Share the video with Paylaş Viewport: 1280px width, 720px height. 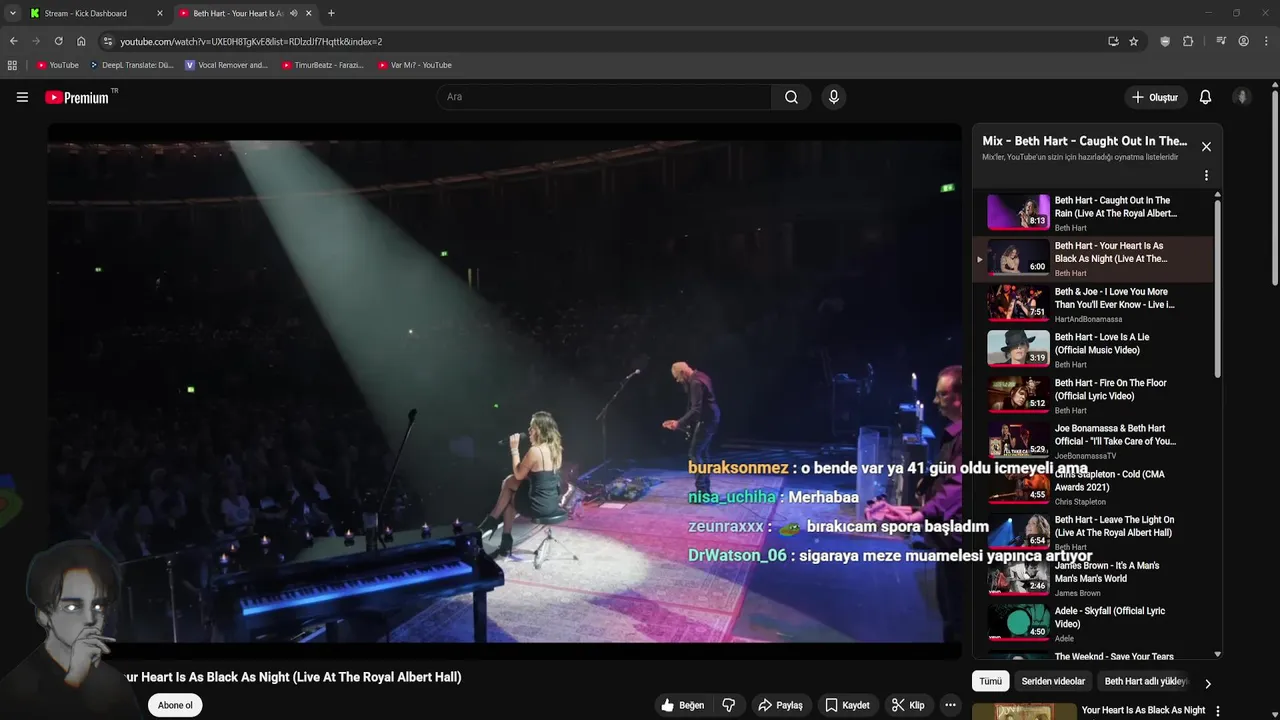(x=780, y=705)
